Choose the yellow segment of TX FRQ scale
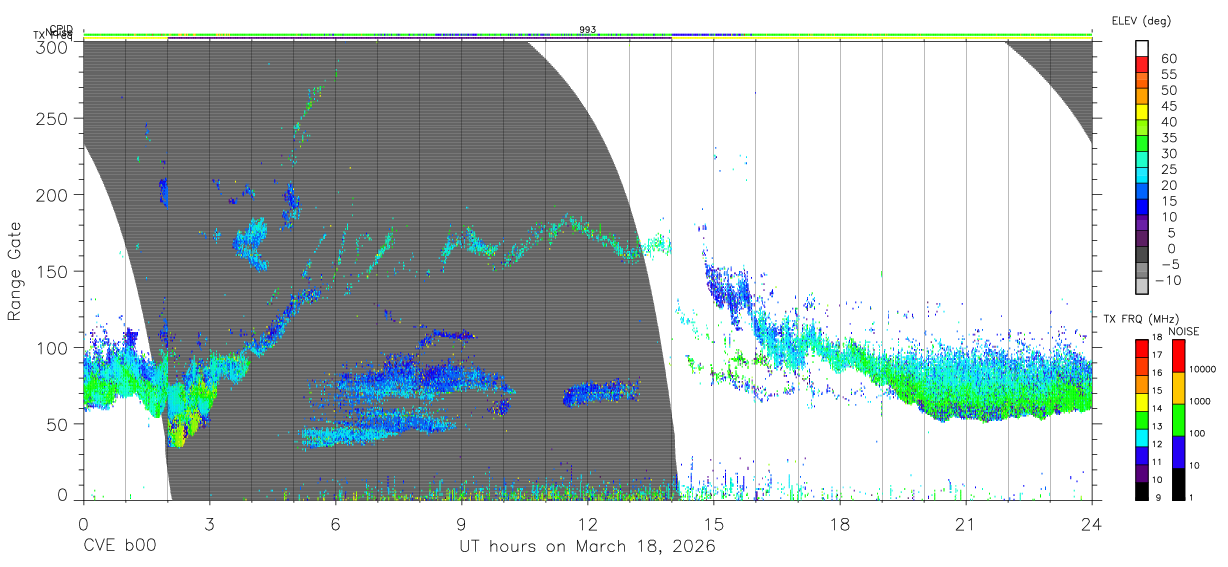1228x567 pixels. 1142,402
